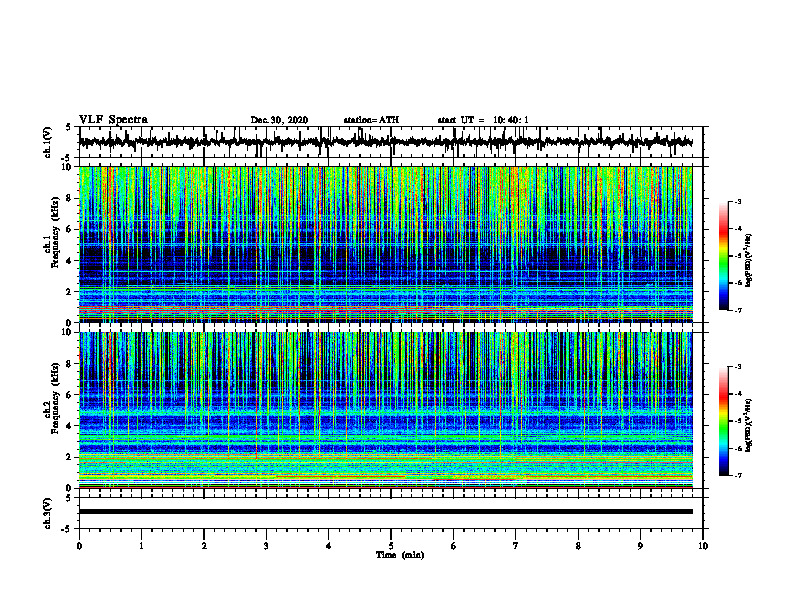Click the "2" kHz tick on ch.2 axis
The height and width of the screenshot is (612, 792).
coord(69,457)
